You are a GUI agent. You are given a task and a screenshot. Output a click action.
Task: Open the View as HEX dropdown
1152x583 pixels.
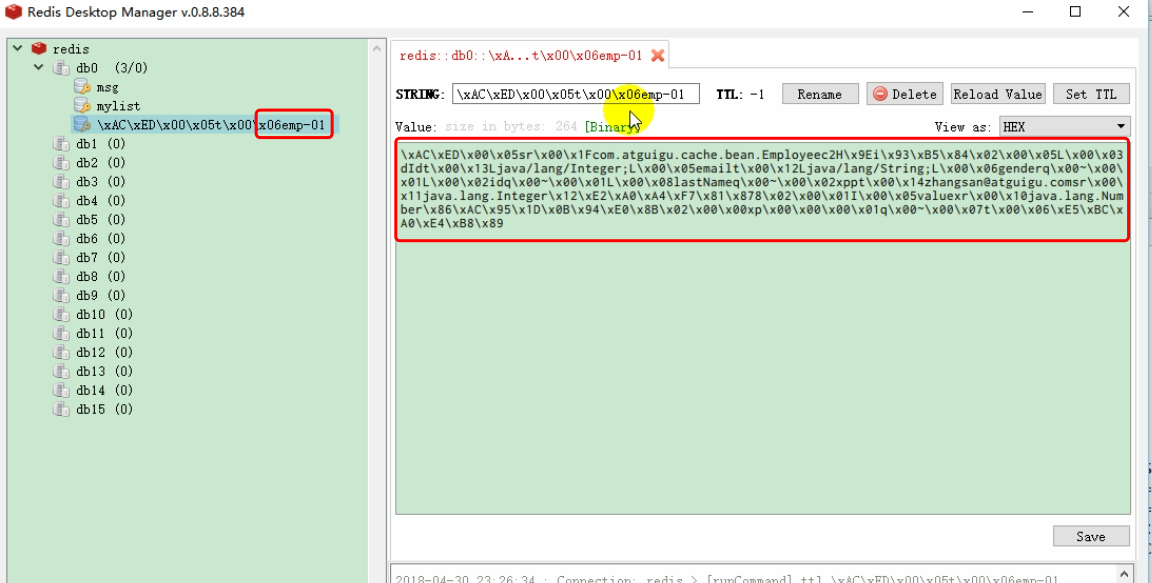click(1065, 126)
